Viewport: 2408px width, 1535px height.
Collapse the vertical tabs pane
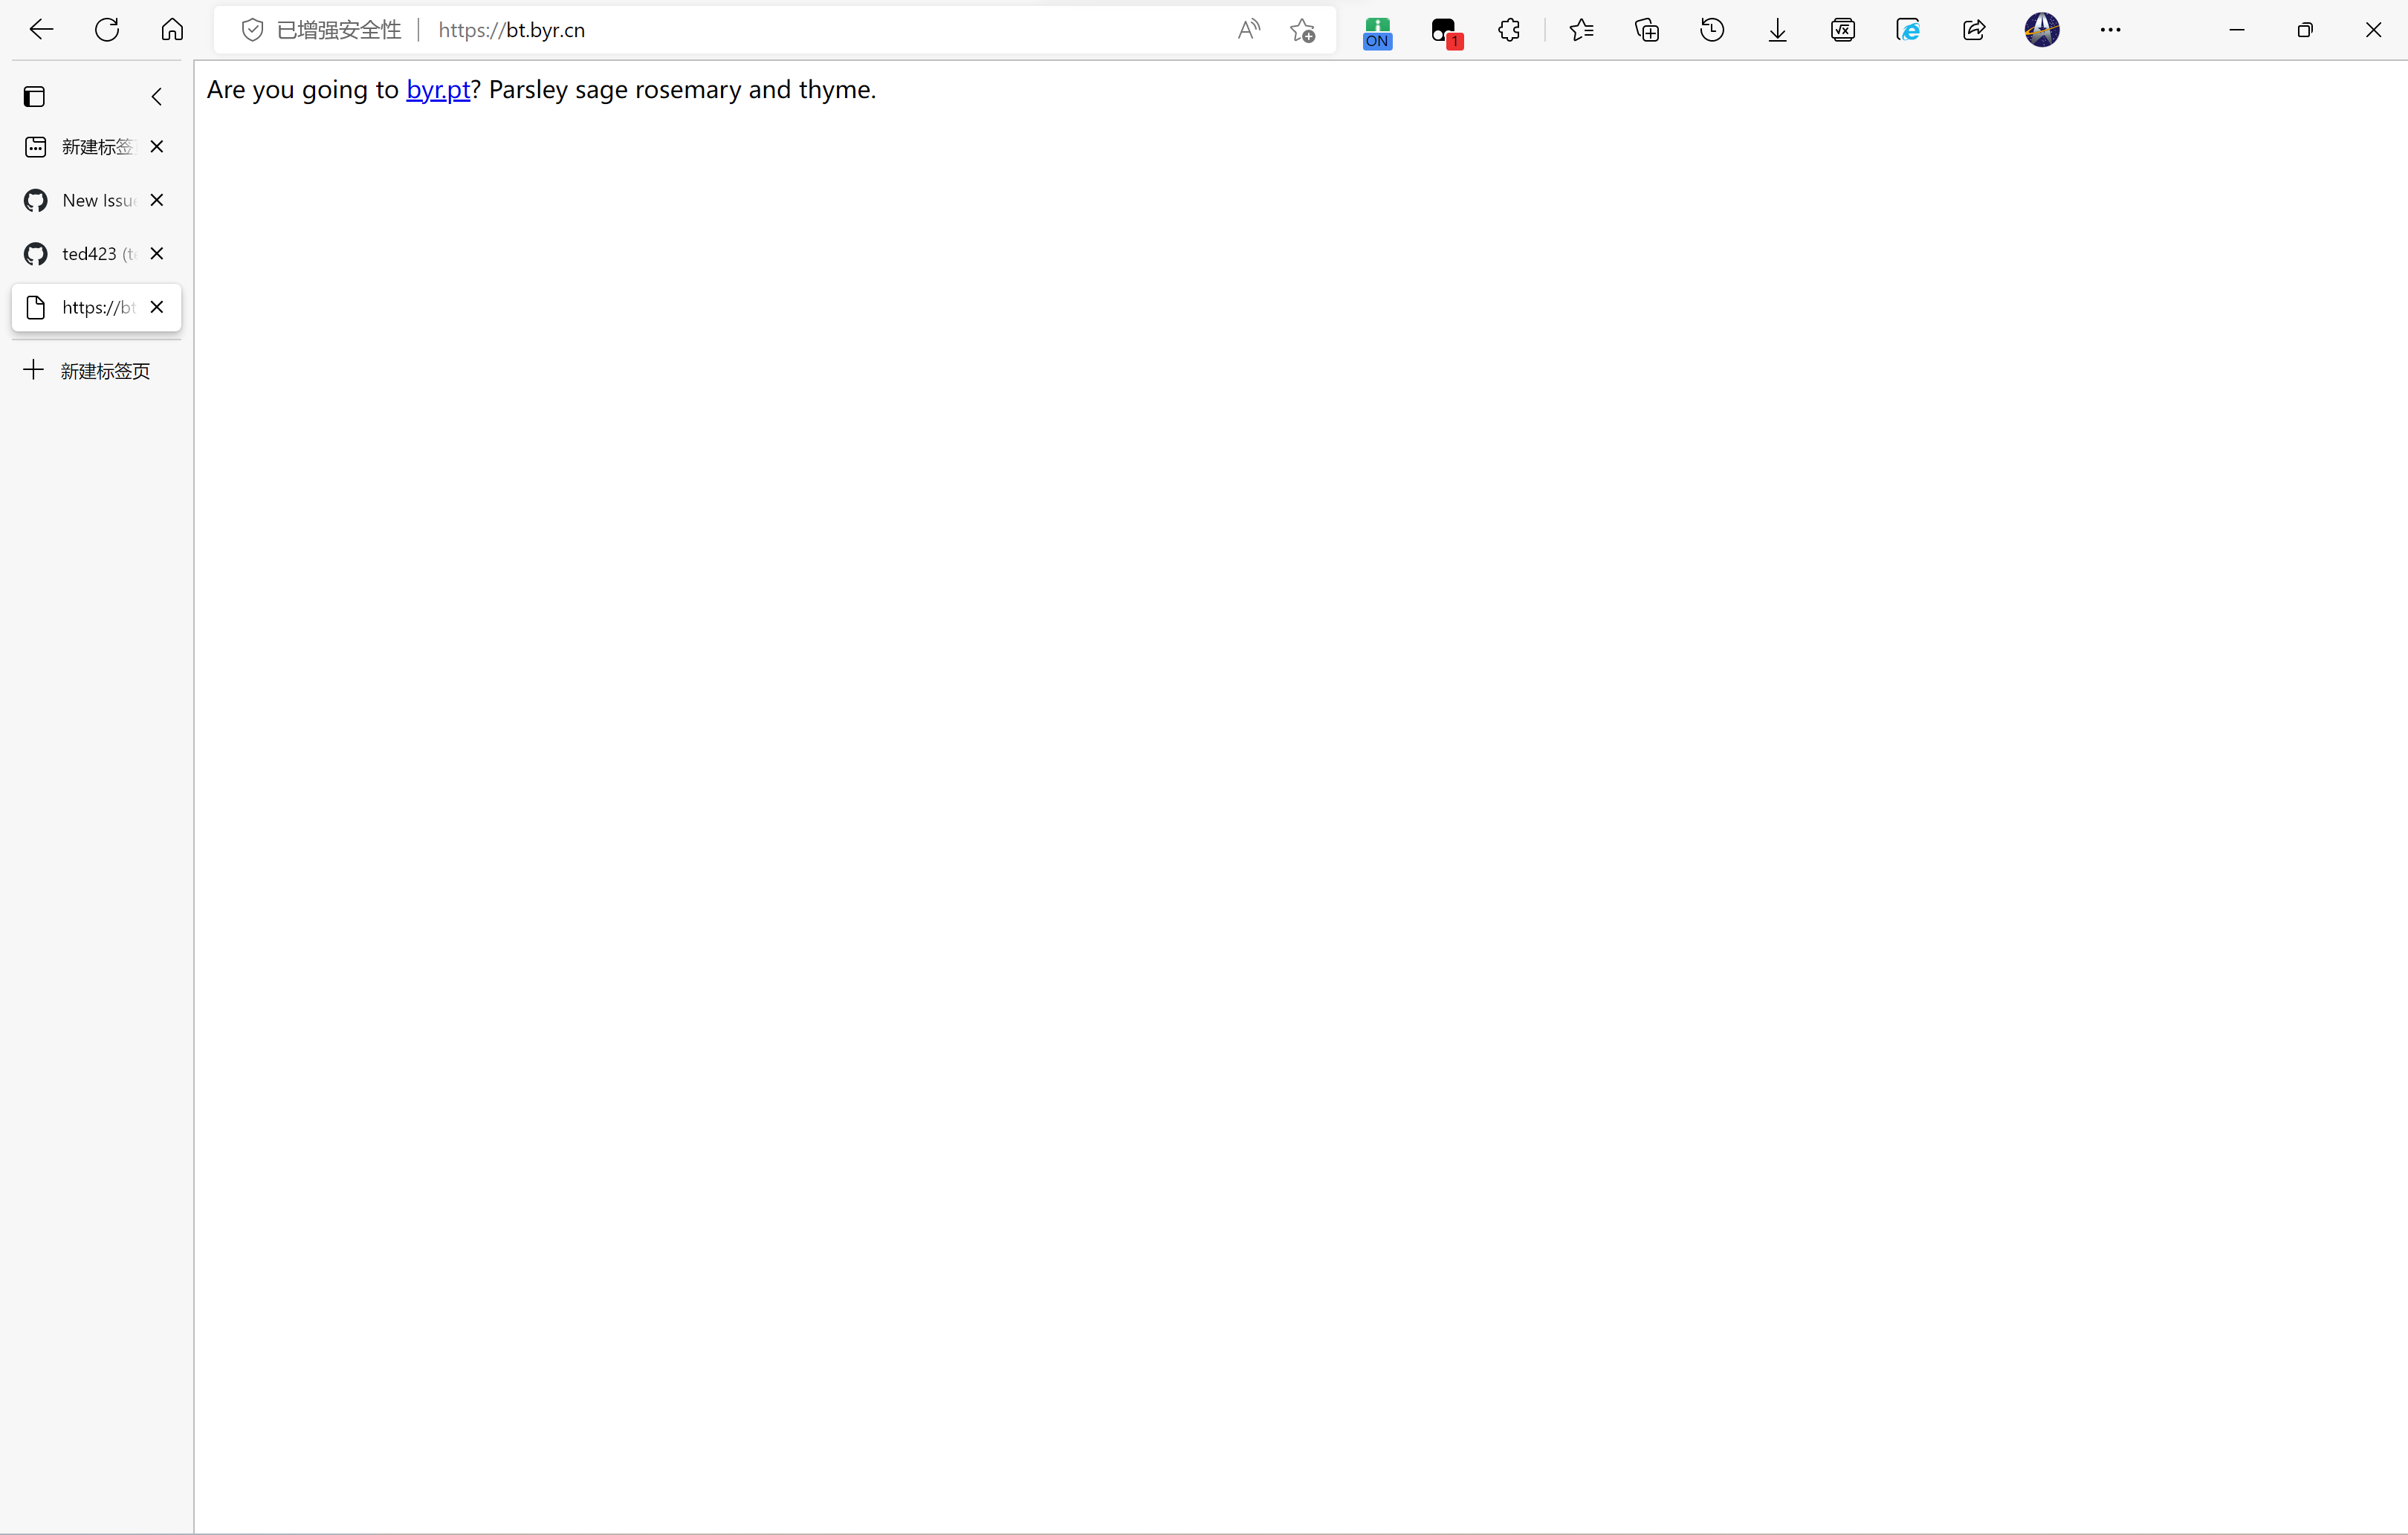coord(156,97)
